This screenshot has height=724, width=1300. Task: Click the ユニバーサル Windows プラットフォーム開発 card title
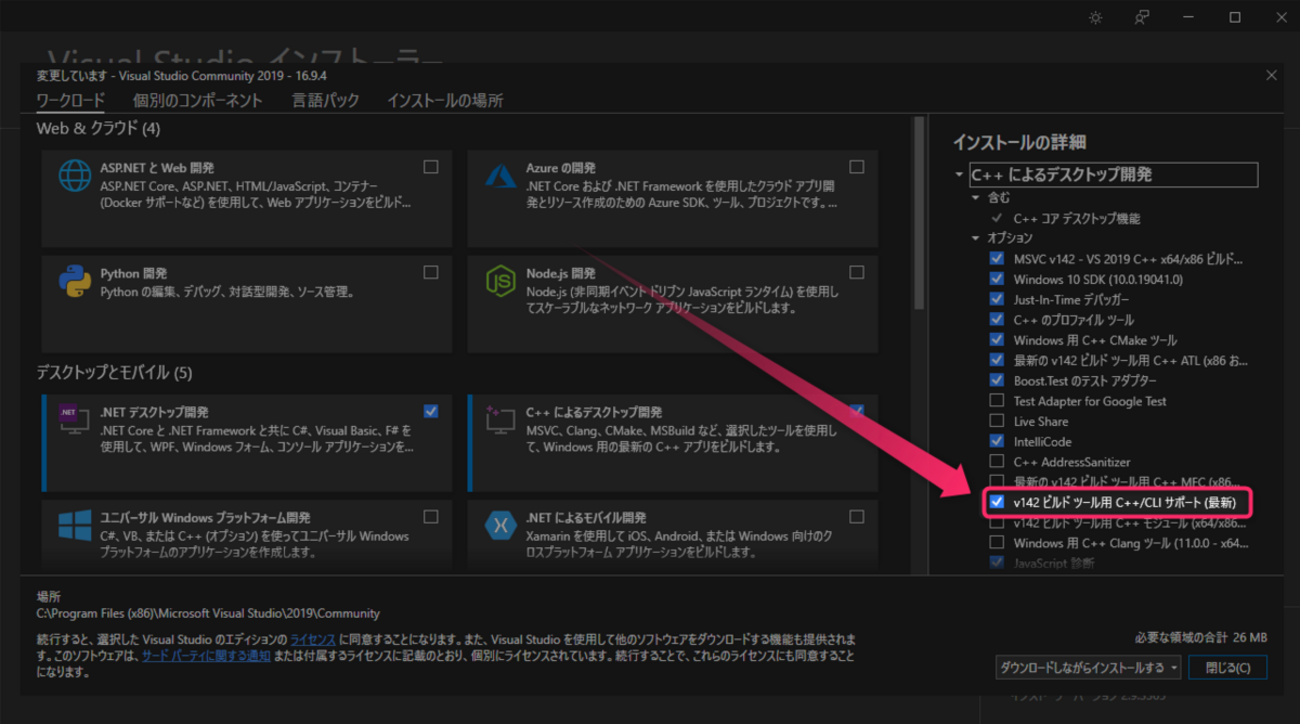tap(205, 518)
